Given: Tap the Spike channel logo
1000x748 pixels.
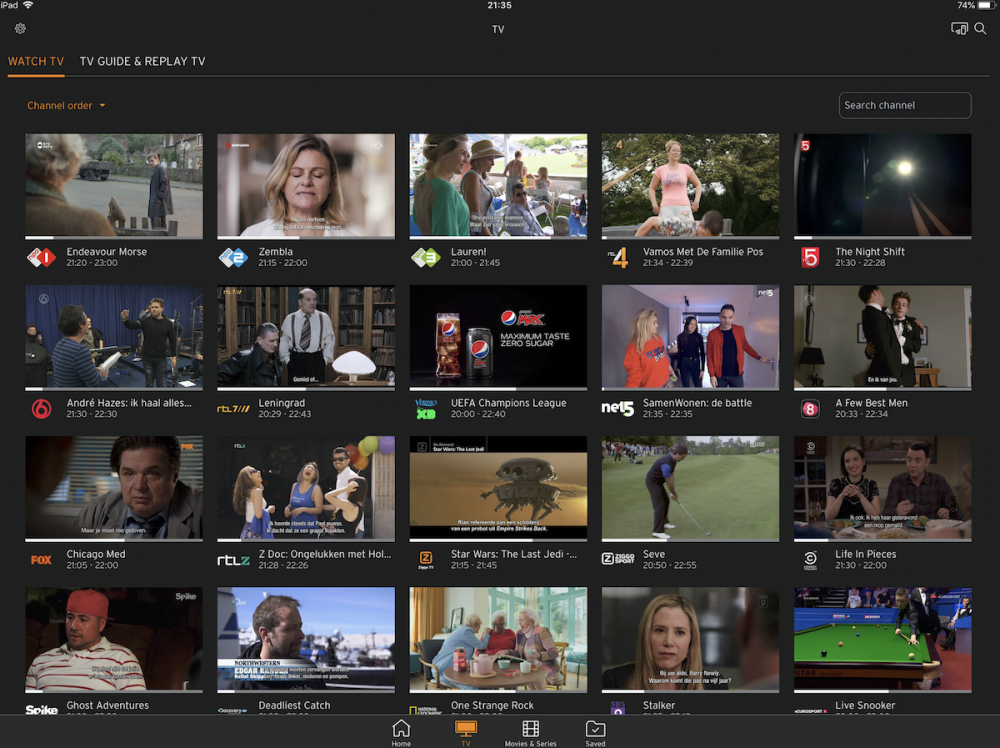Looking at the screenshot, I should tap(41, 709).
